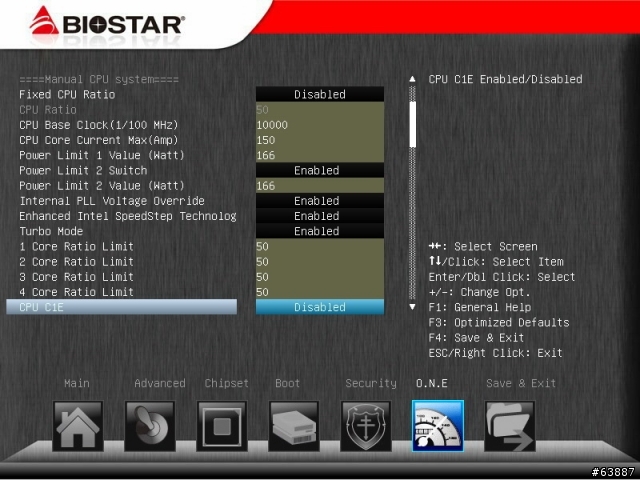
Task: Click CPU Core Current Max value 150
Action: coord(320,140)
